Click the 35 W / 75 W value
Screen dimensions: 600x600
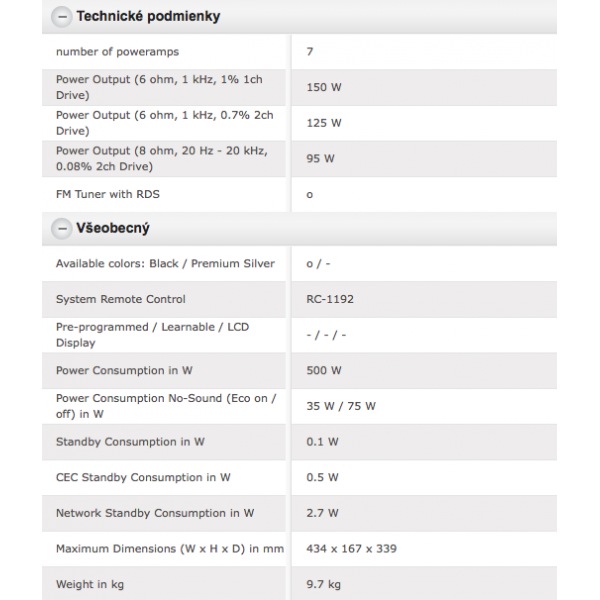point(341,406)
